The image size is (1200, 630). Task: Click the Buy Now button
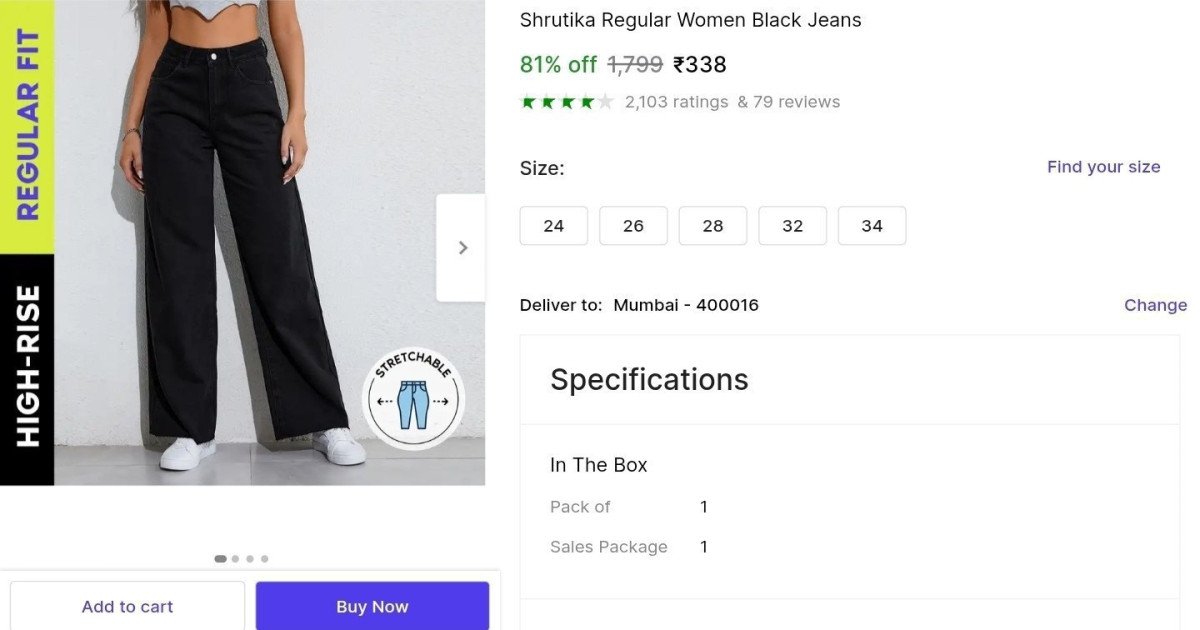coord(372,606)
